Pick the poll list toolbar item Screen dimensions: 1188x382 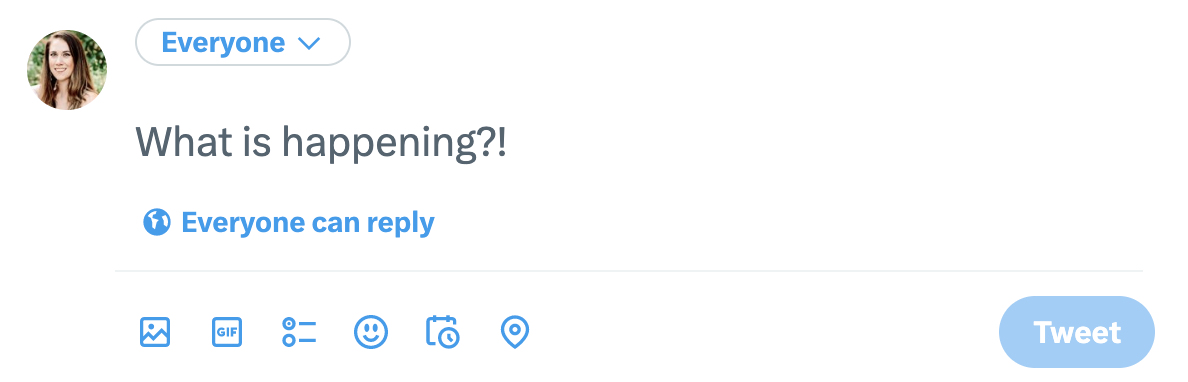(x=299, y=332)
